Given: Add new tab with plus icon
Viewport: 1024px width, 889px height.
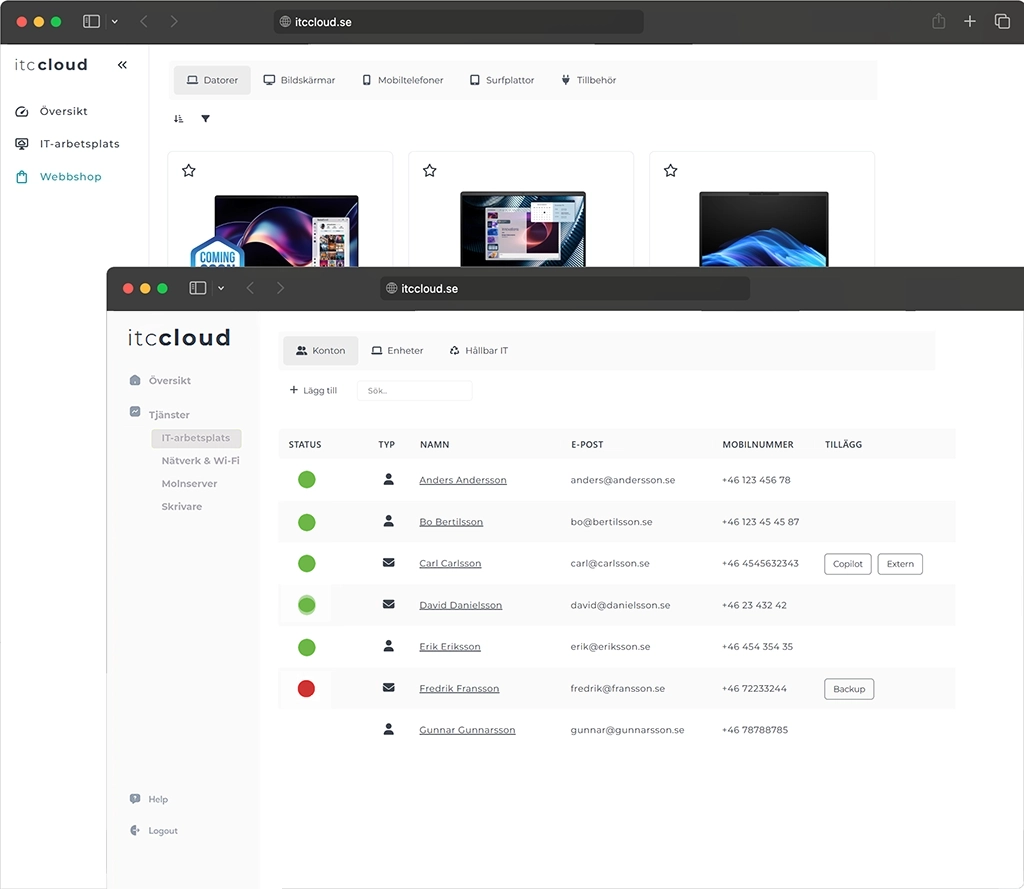Looking at the screenshot, I should point(969,21).
